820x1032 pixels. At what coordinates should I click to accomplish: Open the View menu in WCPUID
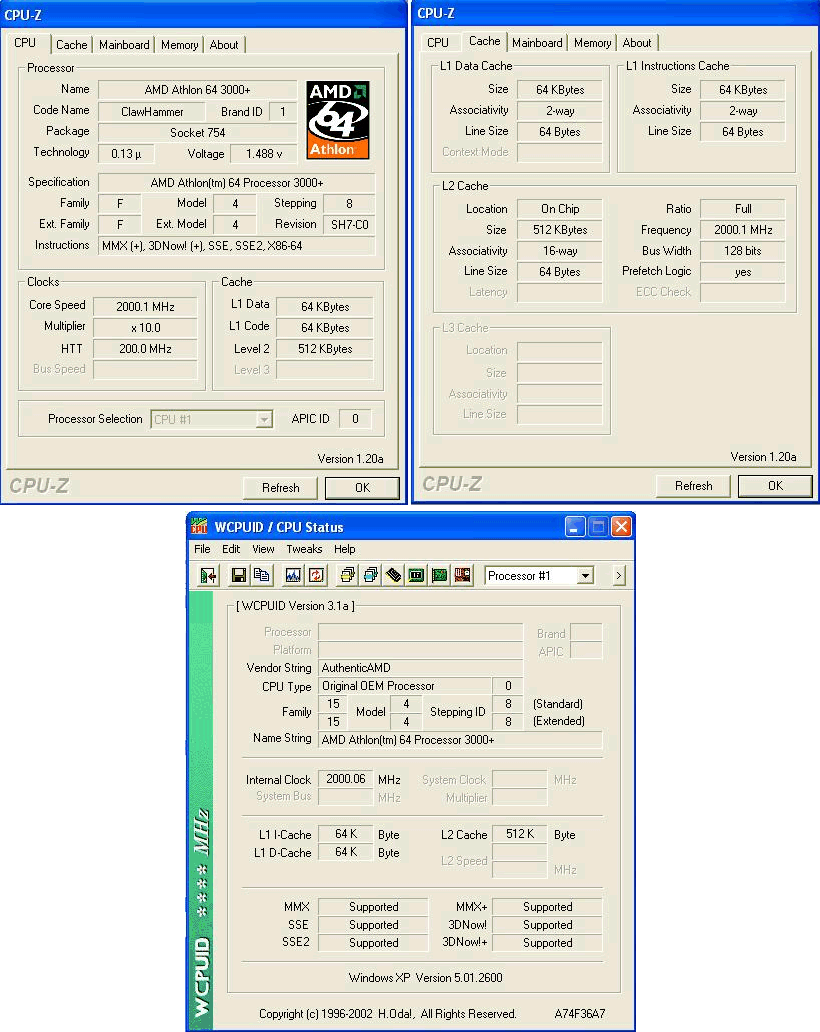click(x=263, y=549)
